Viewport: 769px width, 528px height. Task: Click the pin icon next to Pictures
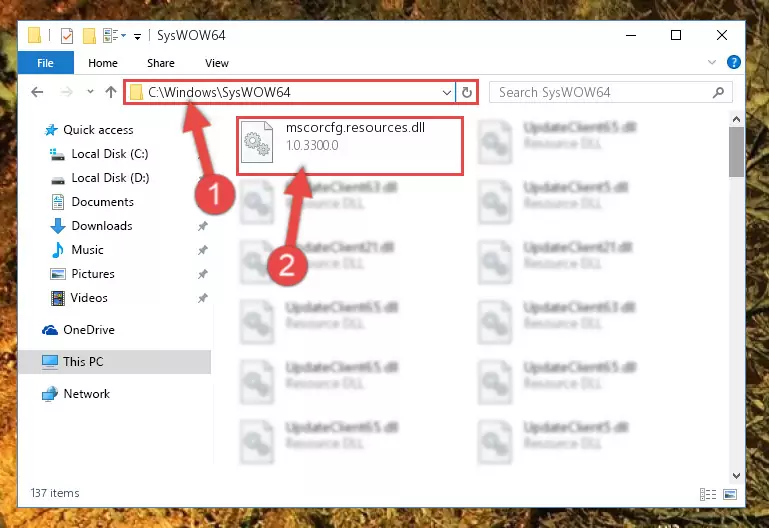coord(203,274)
